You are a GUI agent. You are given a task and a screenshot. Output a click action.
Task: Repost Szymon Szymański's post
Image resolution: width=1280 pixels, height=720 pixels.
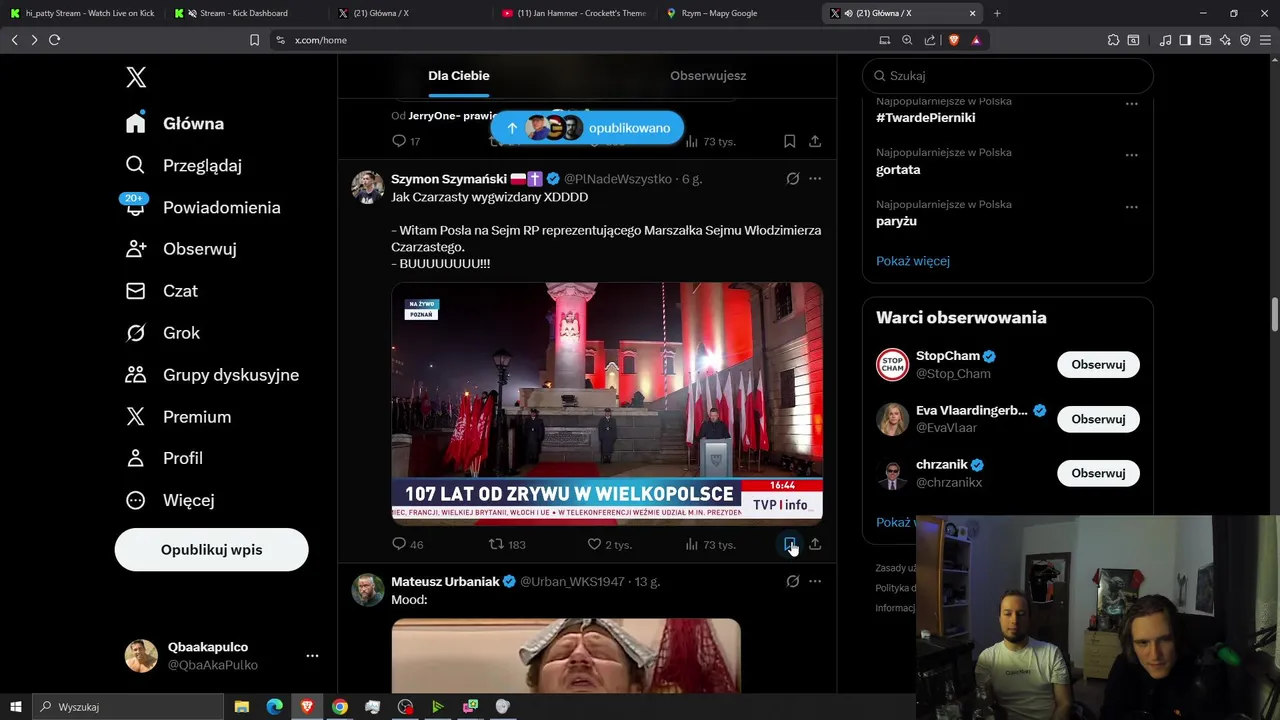(x=506, y=544)
